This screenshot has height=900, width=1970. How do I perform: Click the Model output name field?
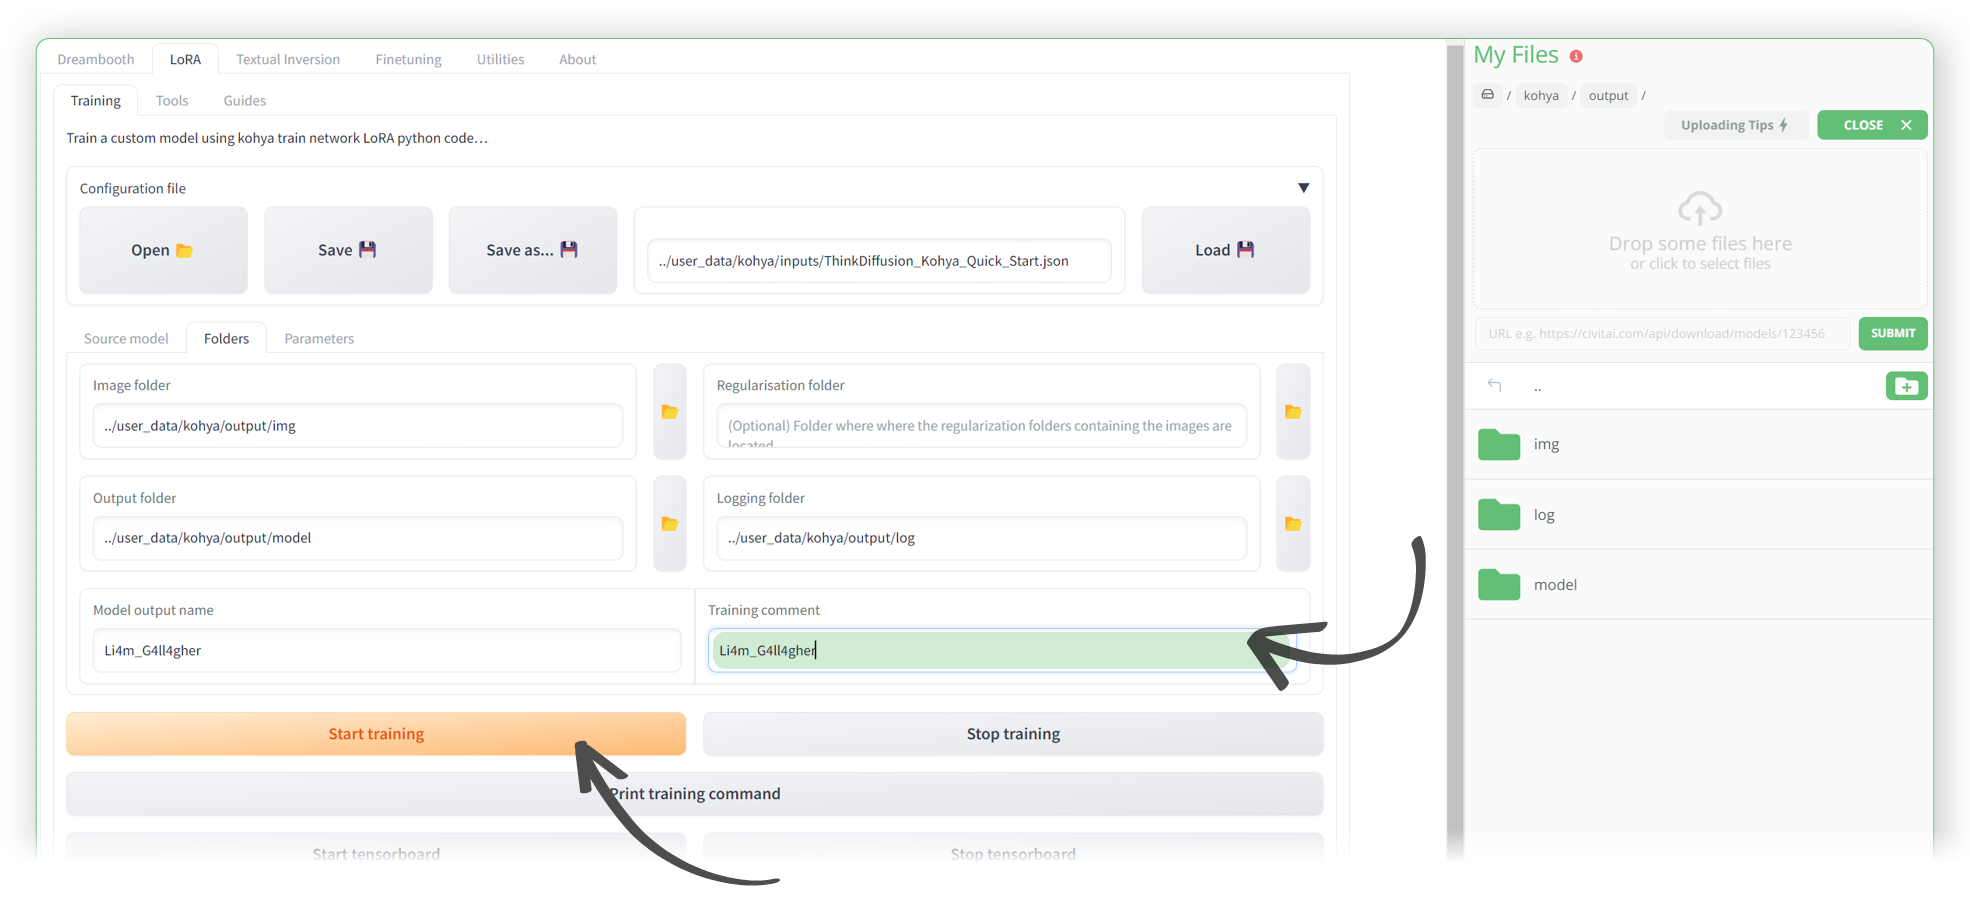[387, 650]
